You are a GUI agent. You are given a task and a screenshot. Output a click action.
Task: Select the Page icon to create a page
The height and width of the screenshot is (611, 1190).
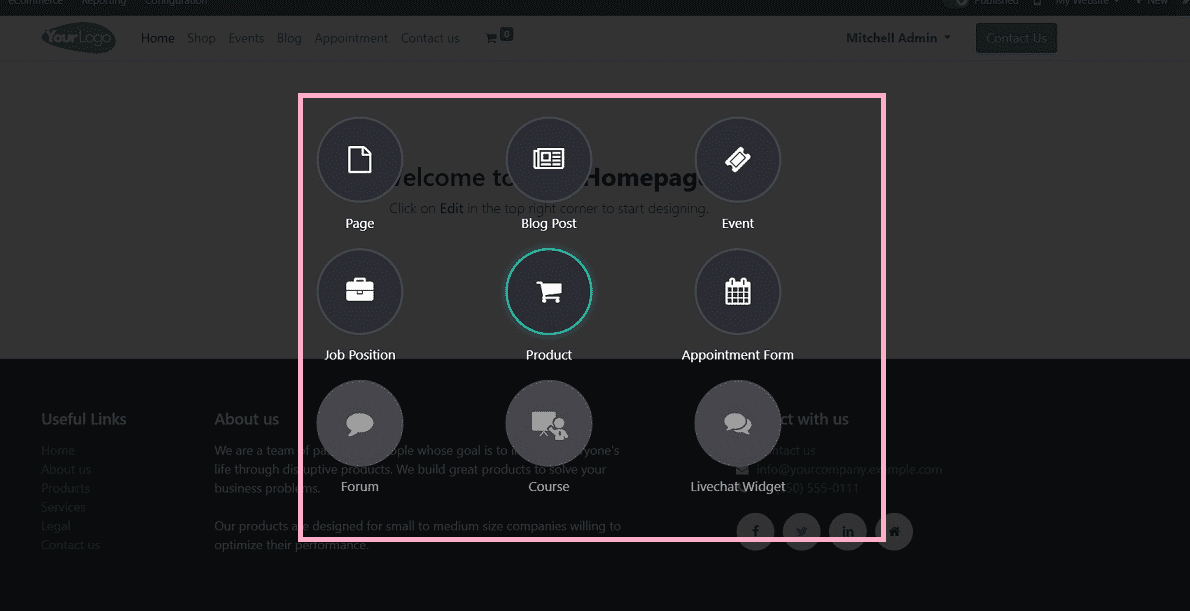pyautogui.click(x=360, y=160)
